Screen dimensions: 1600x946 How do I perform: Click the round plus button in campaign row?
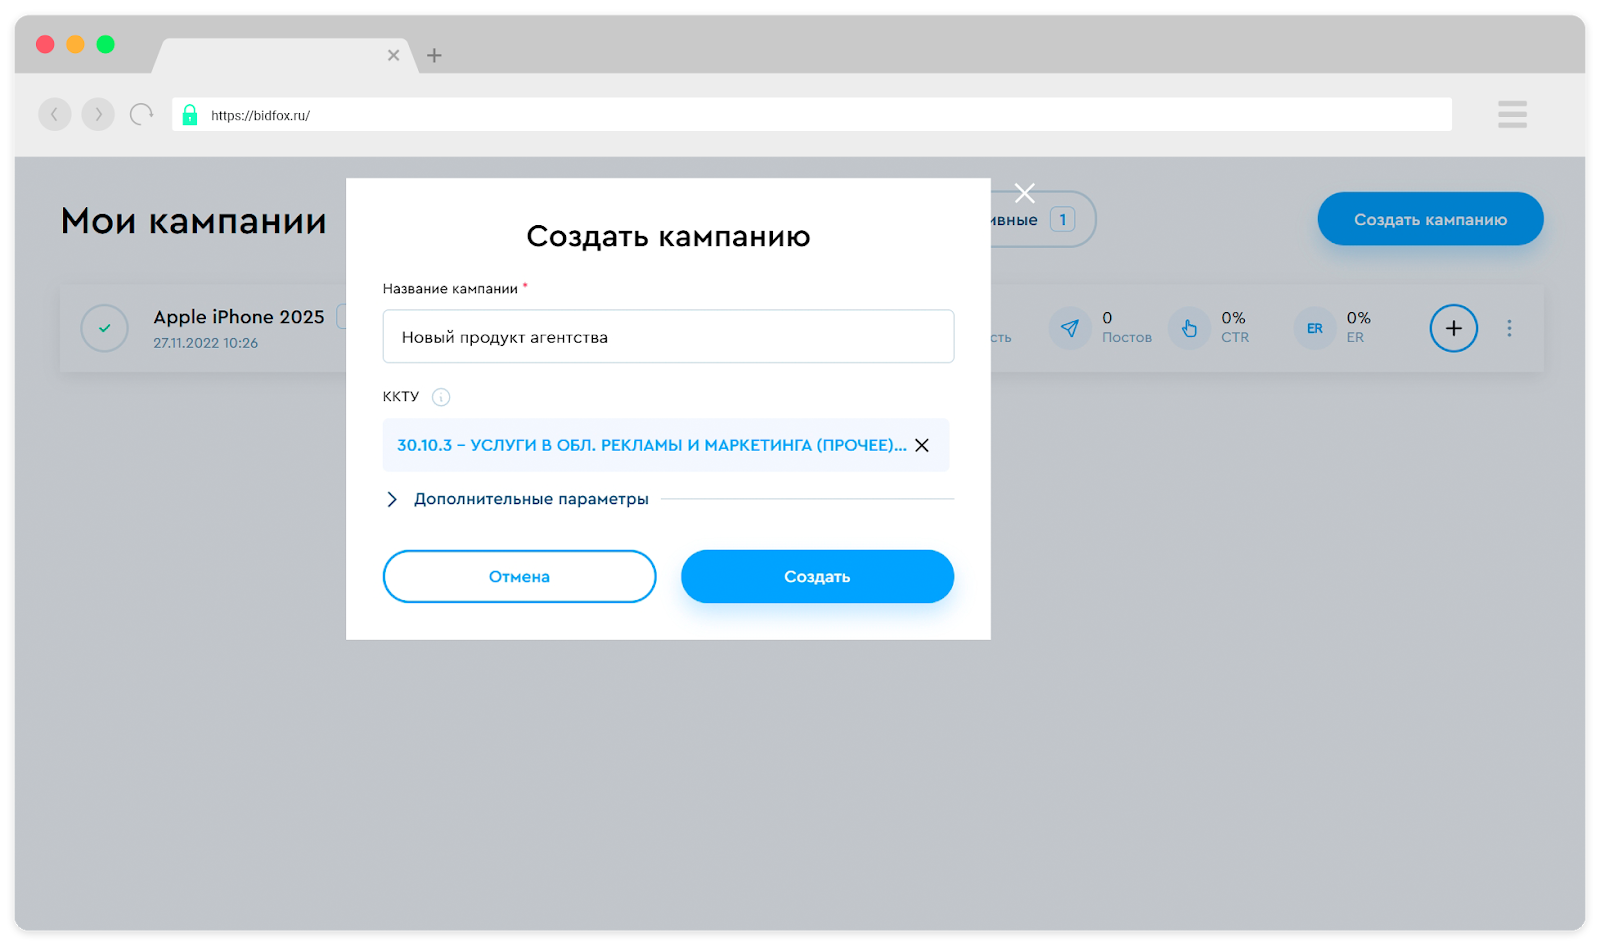tap(1453, 328)
